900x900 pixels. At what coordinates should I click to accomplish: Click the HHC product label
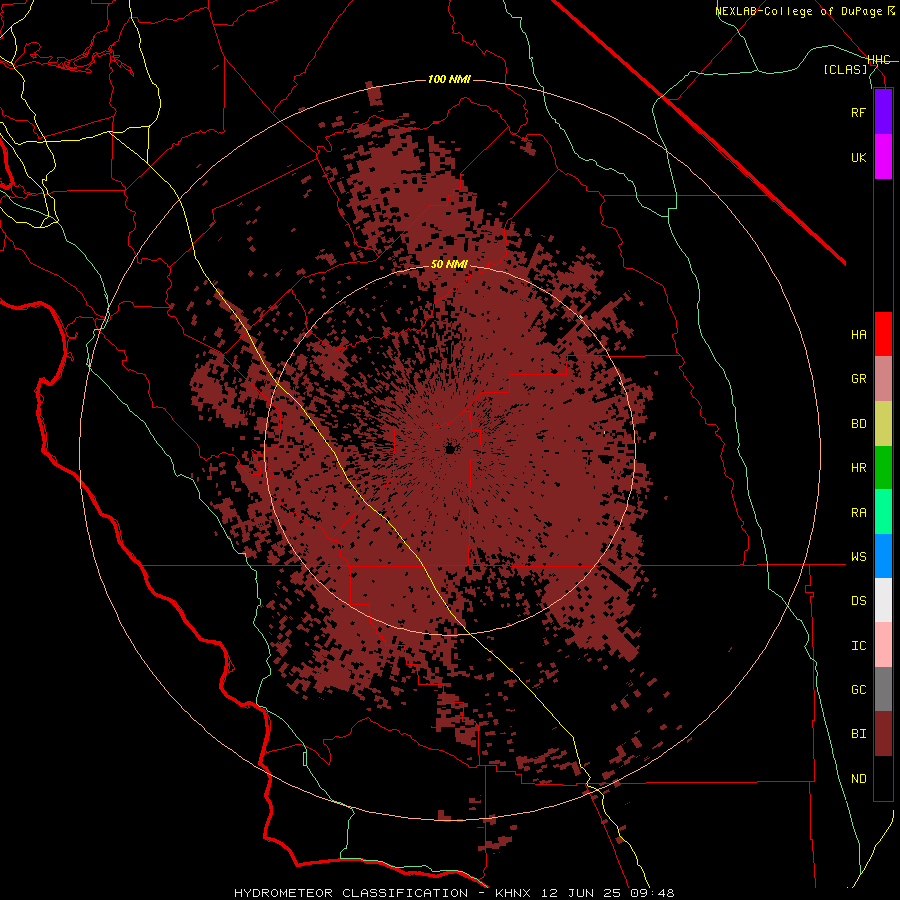tap(878, 60)
